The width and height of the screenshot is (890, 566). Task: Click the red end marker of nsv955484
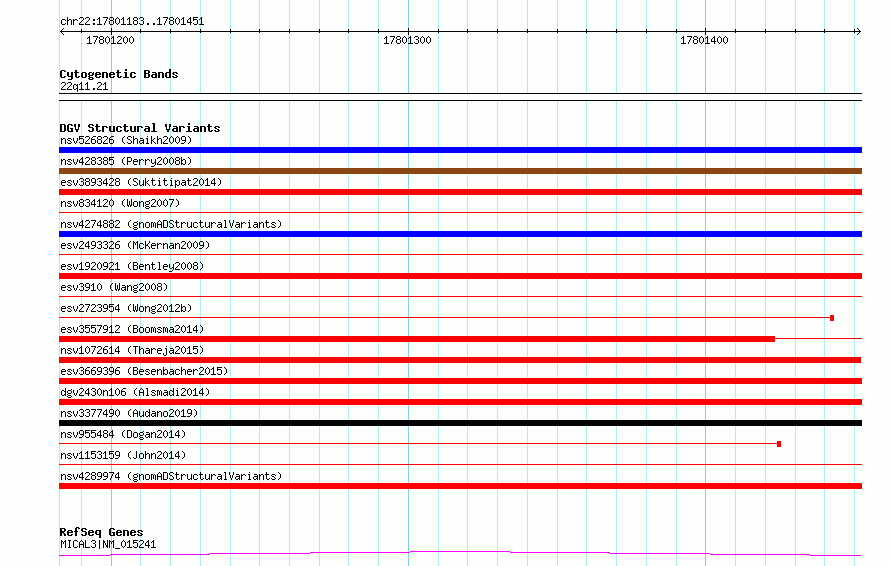(x=779, y=444)
